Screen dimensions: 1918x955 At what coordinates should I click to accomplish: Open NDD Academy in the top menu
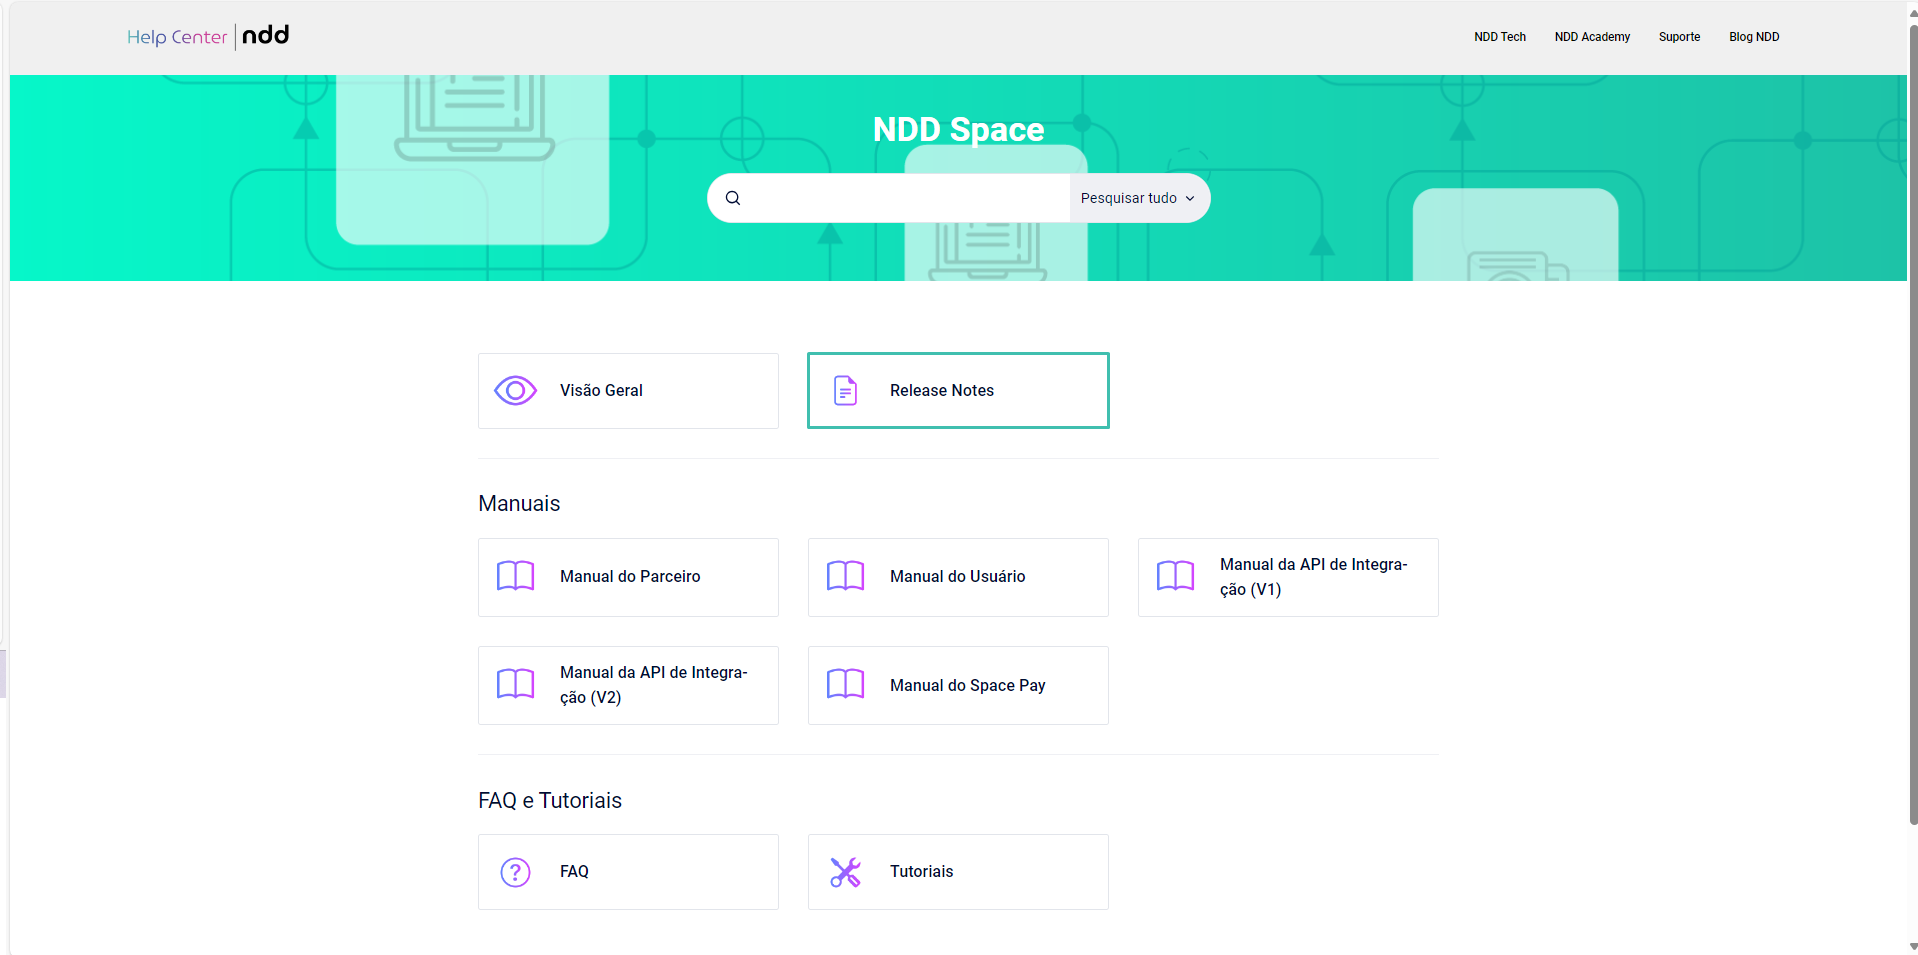1592,37
